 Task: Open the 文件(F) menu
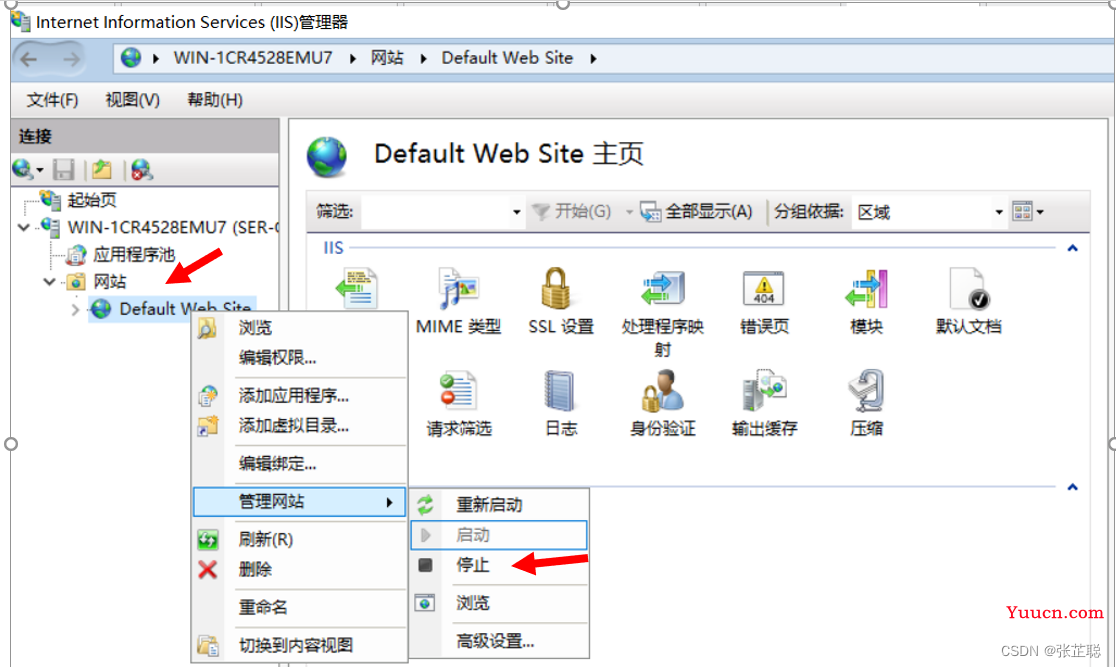tap(53, 100)
